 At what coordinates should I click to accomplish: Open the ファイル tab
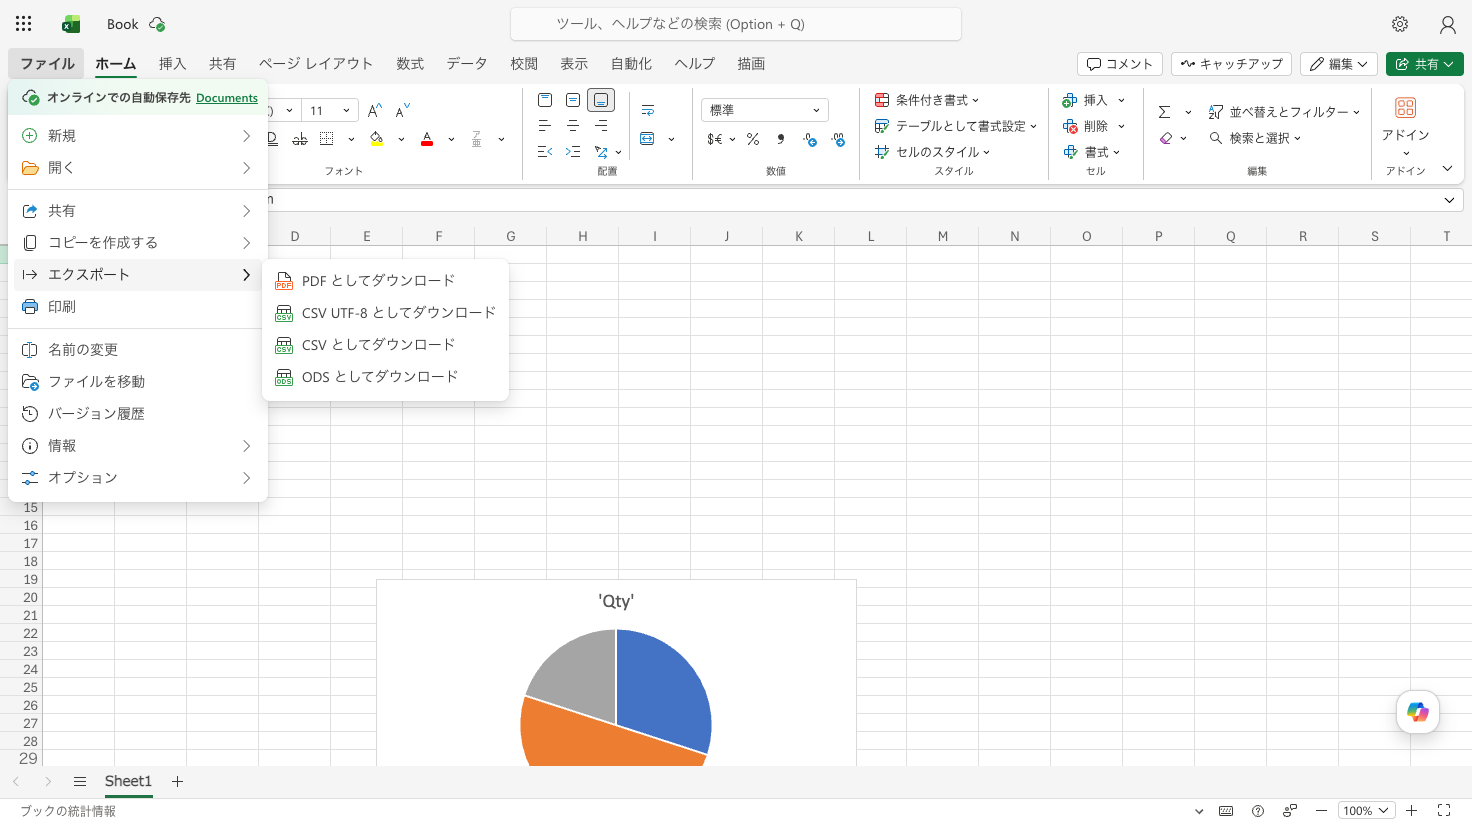coord(47,63)
